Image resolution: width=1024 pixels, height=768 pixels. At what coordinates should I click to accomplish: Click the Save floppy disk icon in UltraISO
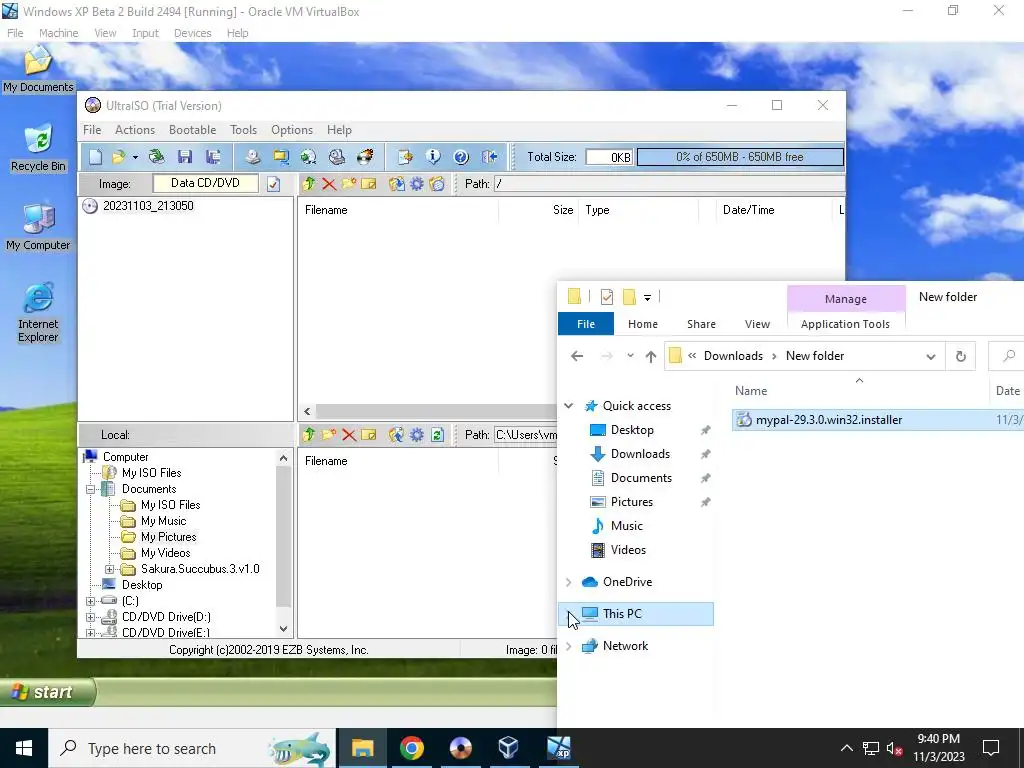point(185,157)
